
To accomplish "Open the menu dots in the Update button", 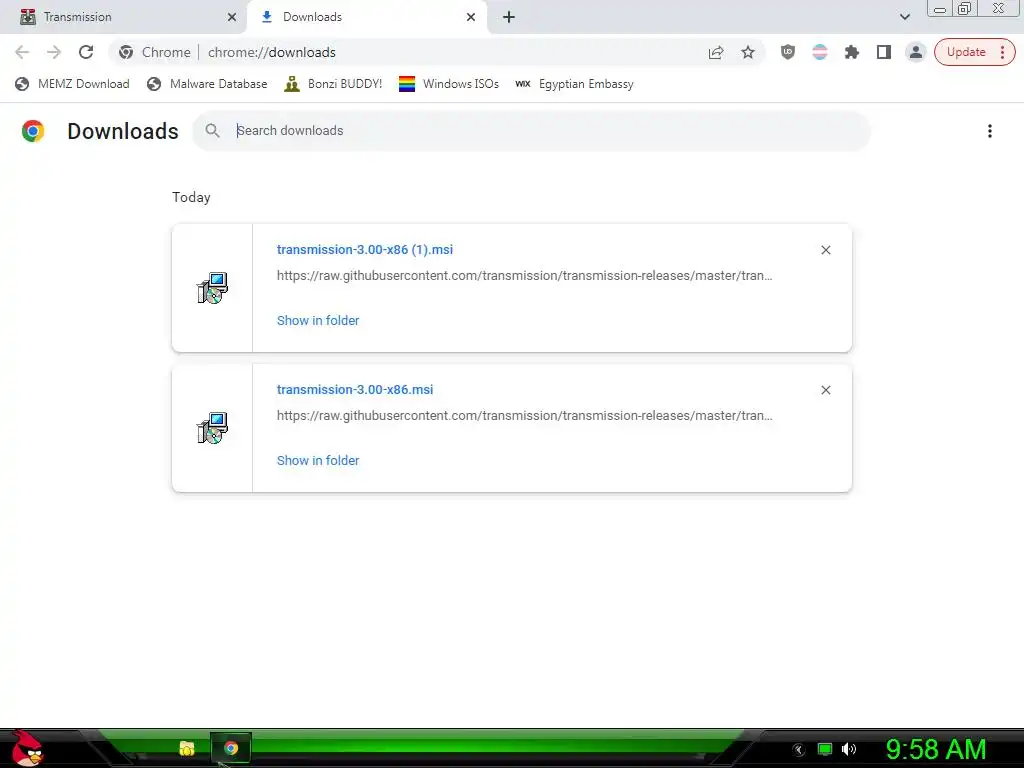I will 1002,52.
